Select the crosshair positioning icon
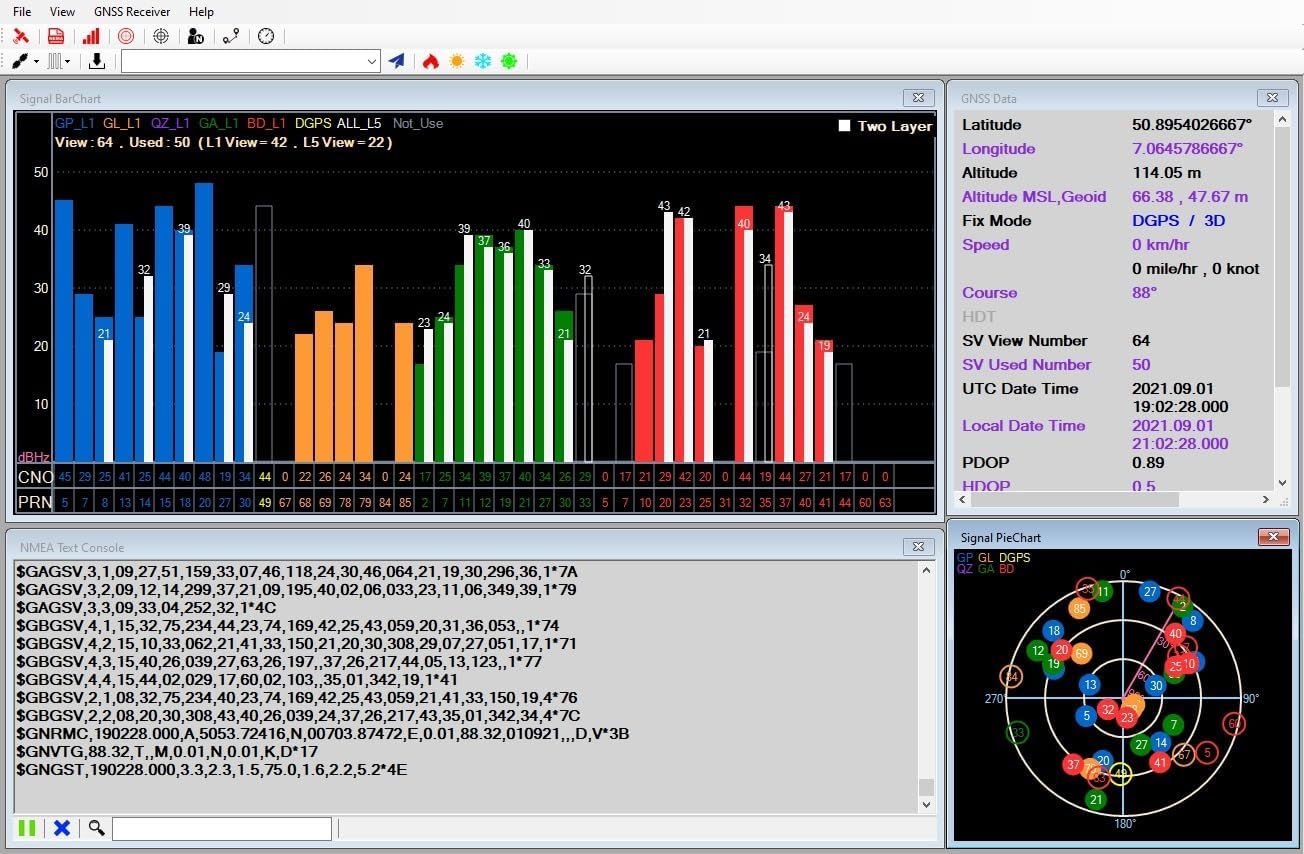 (x=160, y=36)
